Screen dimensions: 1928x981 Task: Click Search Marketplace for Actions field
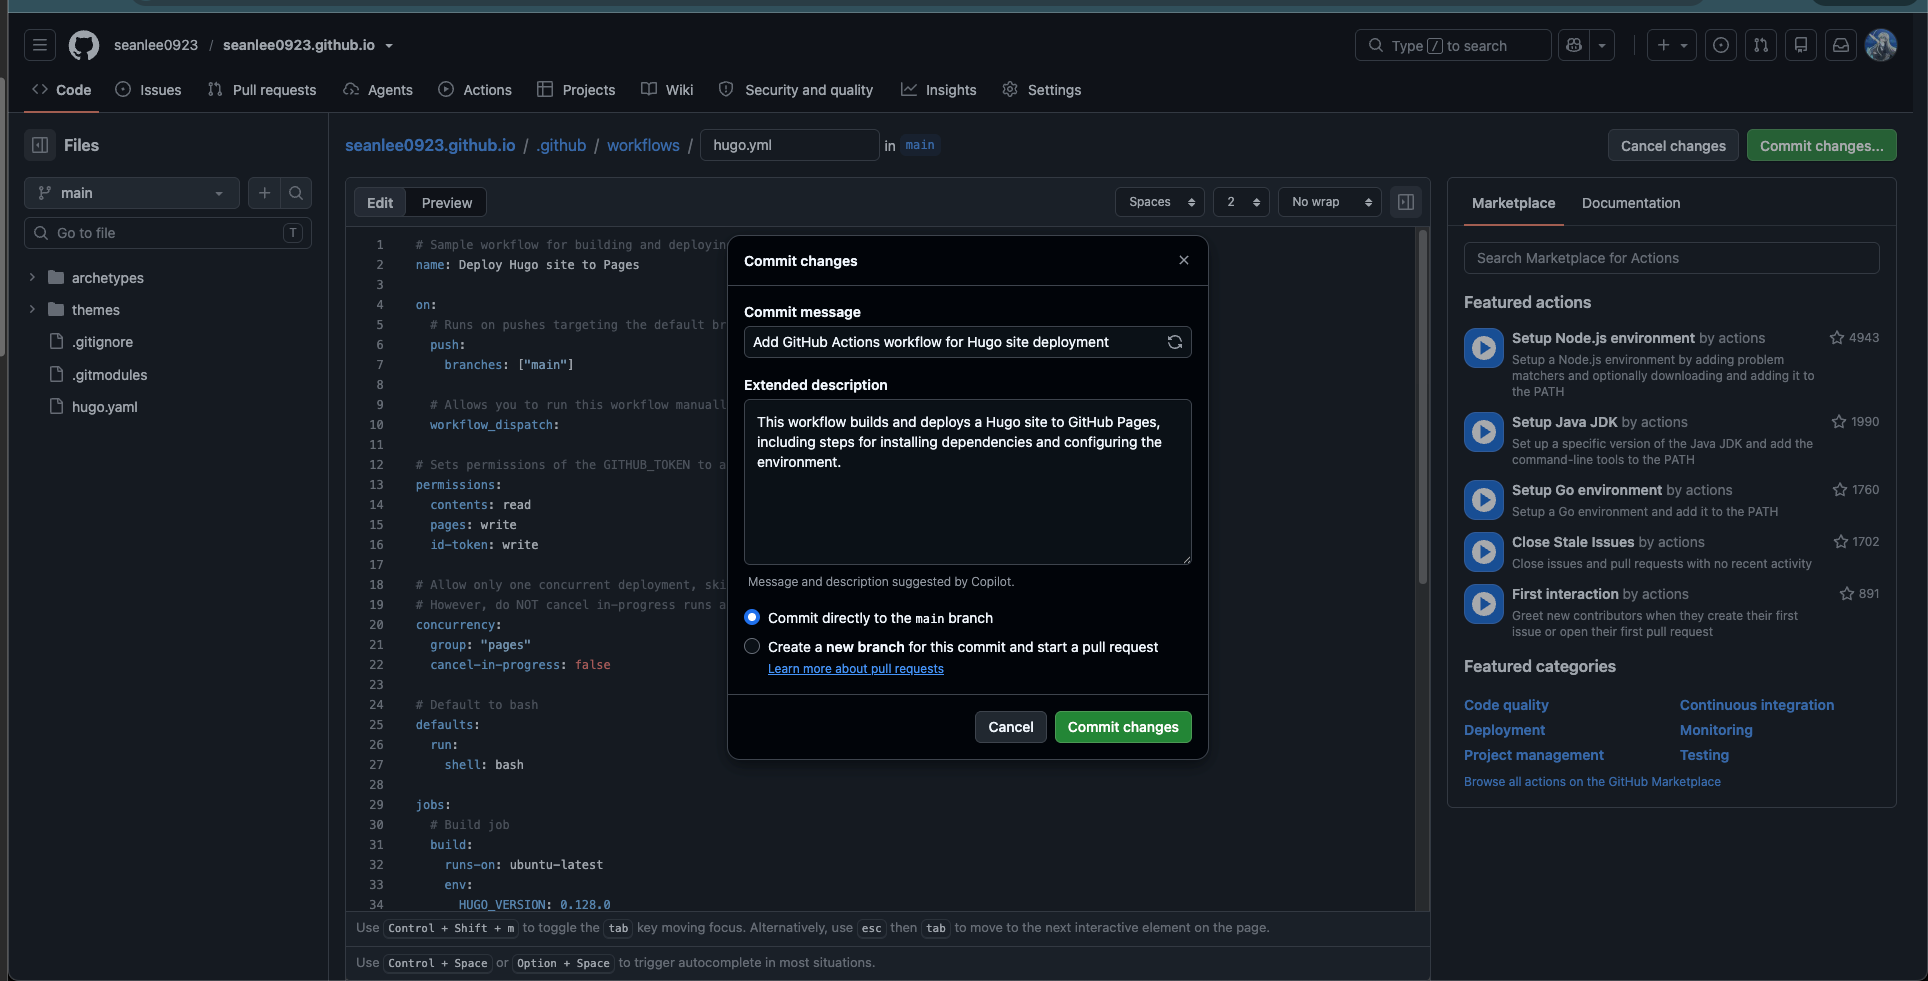[x=1672, y=258]
